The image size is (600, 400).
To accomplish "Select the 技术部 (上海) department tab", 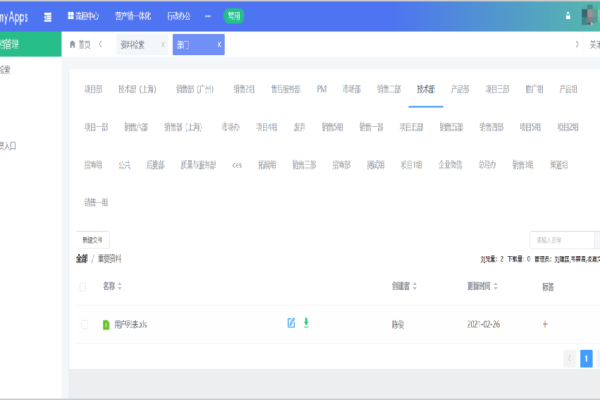I will tap(137, 89).
